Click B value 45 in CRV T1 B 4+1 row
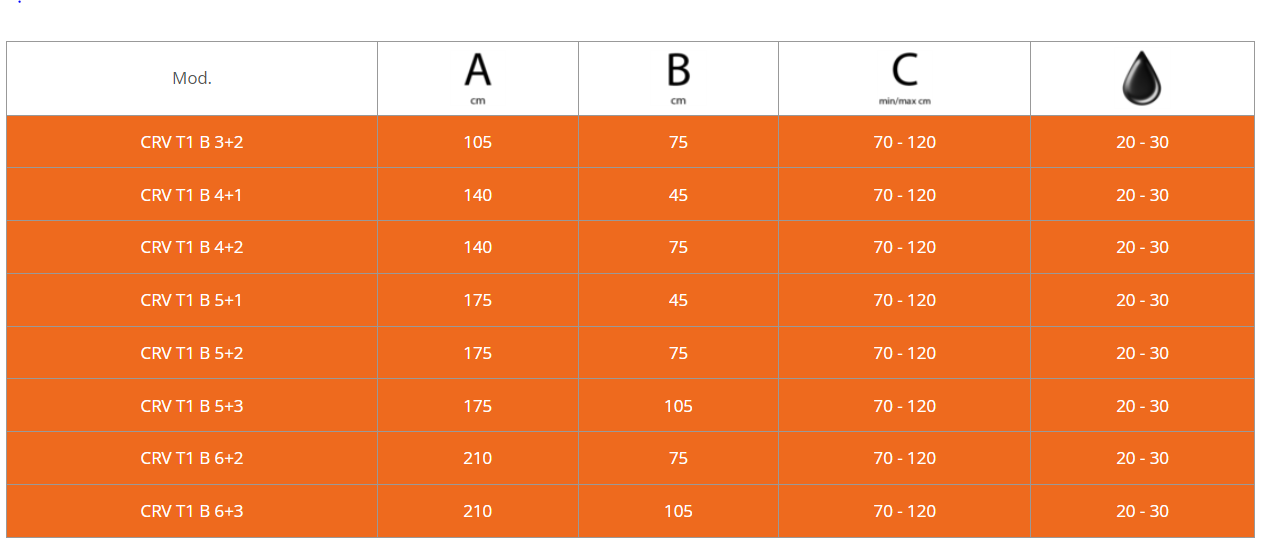 coord(678,195)
